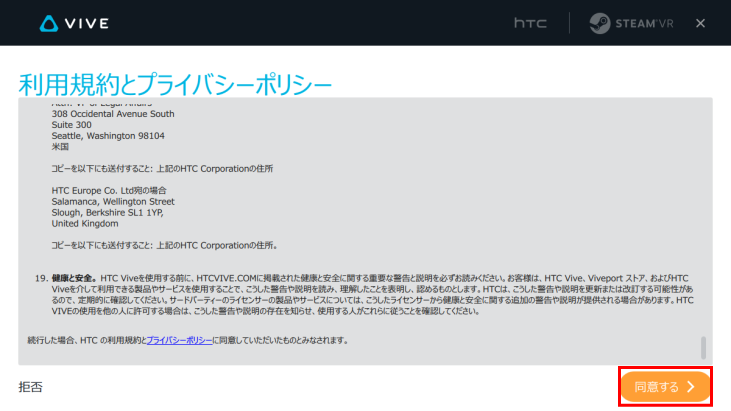Click the "Salamanca, Wellington Street" line
Viewport: 731px width, 411px height.
[x=113, y=202]
